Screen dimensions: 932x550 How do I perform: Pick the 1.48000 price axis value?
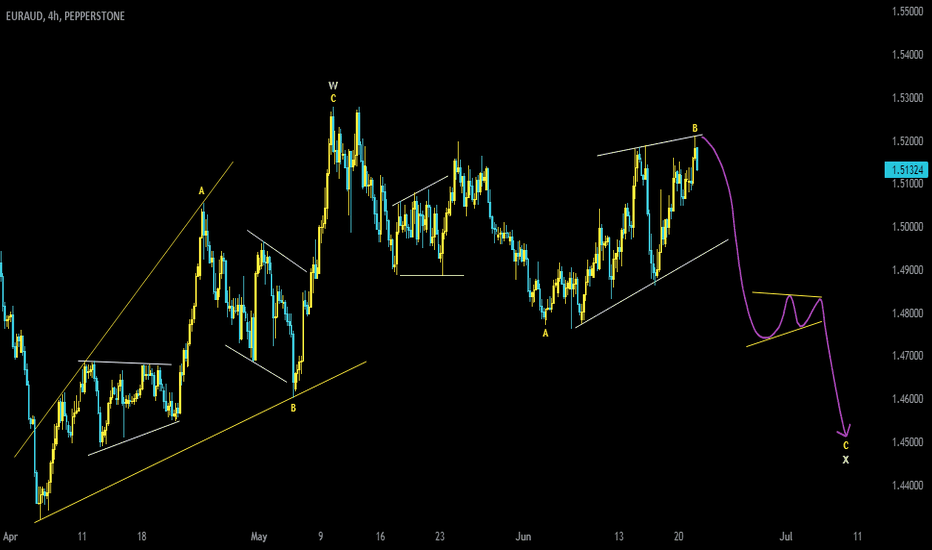pos(907,313)
